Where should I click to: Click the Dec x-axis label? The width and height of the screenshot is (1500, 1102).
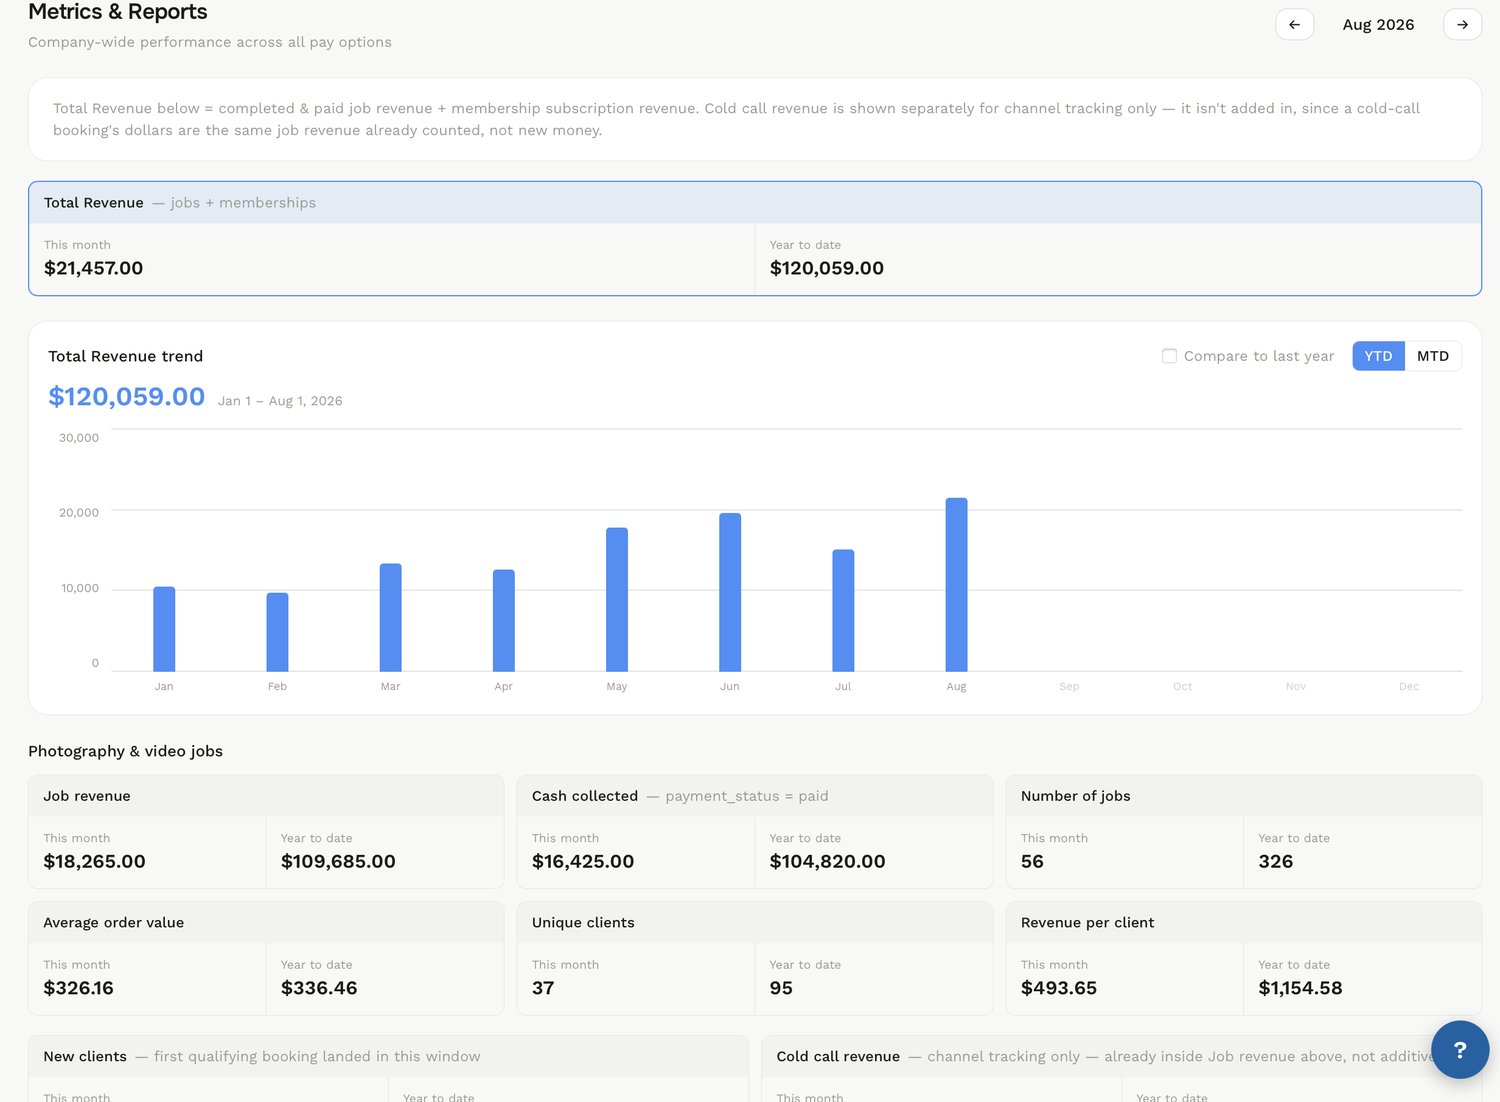[1409, 686]
